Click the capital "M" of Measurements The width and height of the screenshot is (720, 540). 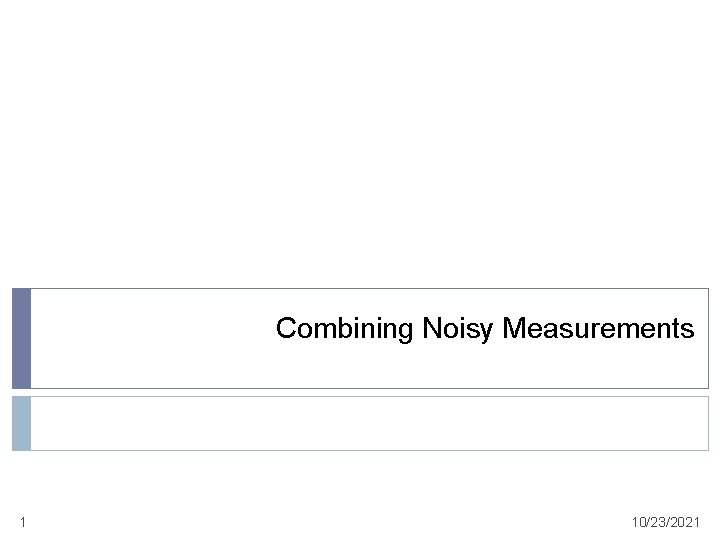click(x=513, y=329)
